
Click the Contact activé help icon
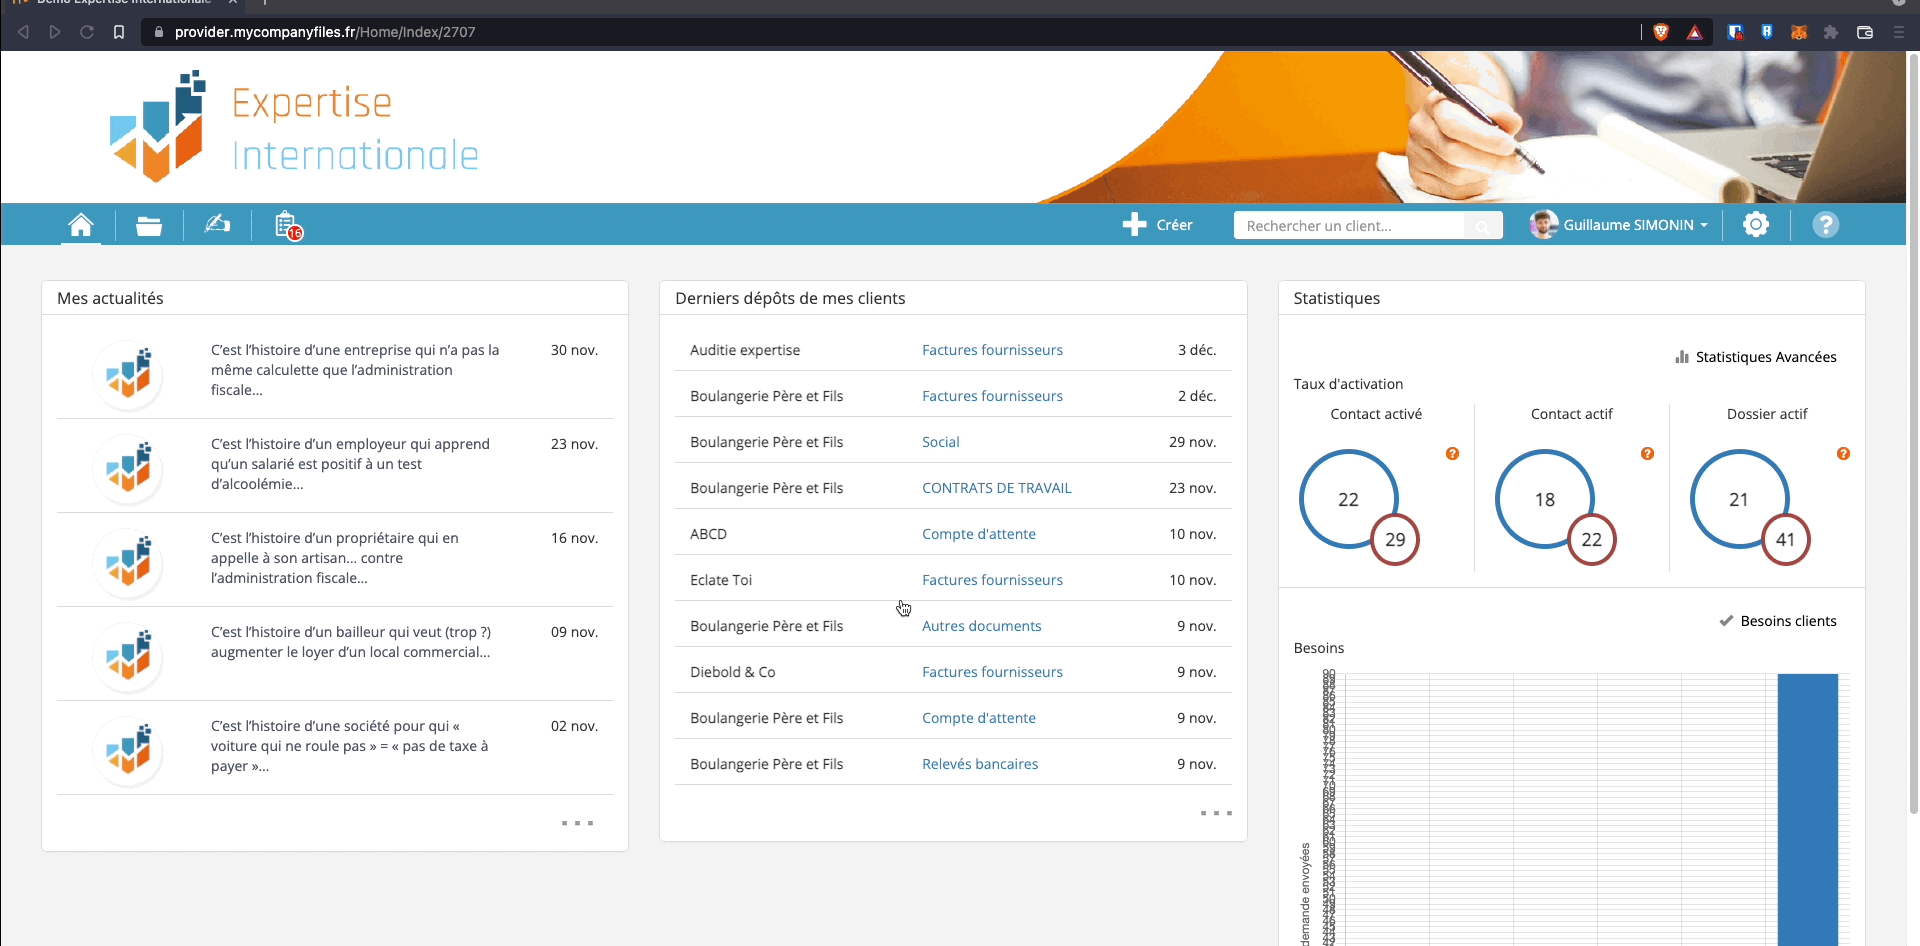click(1452, 454)
